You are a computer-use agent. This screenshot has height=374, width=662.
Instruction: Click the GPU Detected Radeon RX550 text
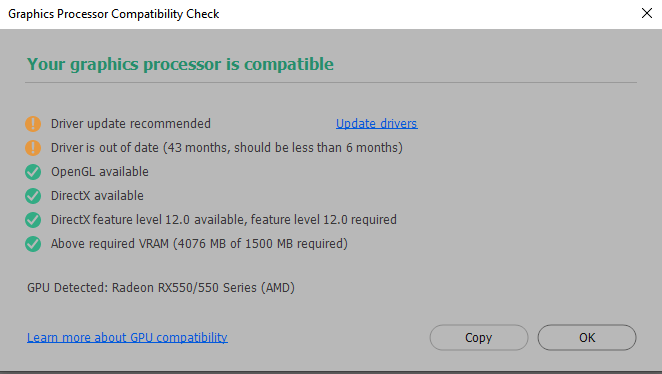[161, 288]
